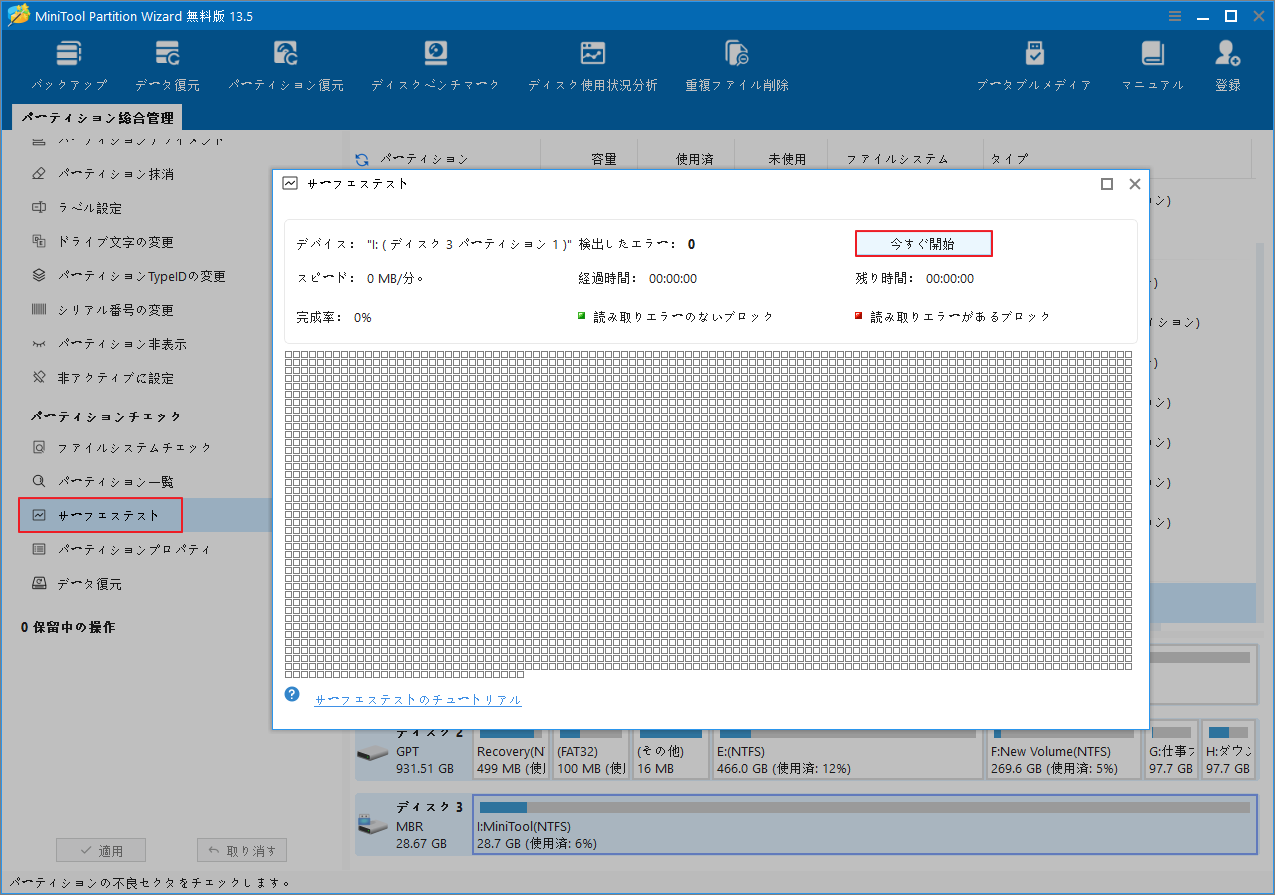
Task: Open the バックアップ (Backup) tool
Action: click(x=68, y=63)
